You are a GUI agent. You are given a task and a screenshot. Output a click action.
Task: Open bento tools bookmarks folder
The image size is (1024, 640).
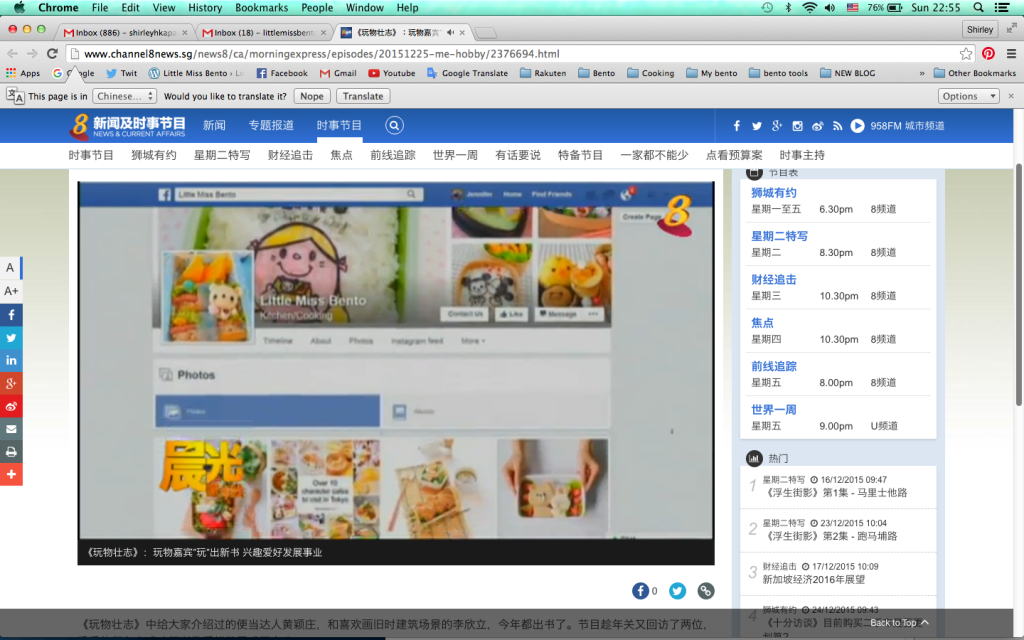778,73
